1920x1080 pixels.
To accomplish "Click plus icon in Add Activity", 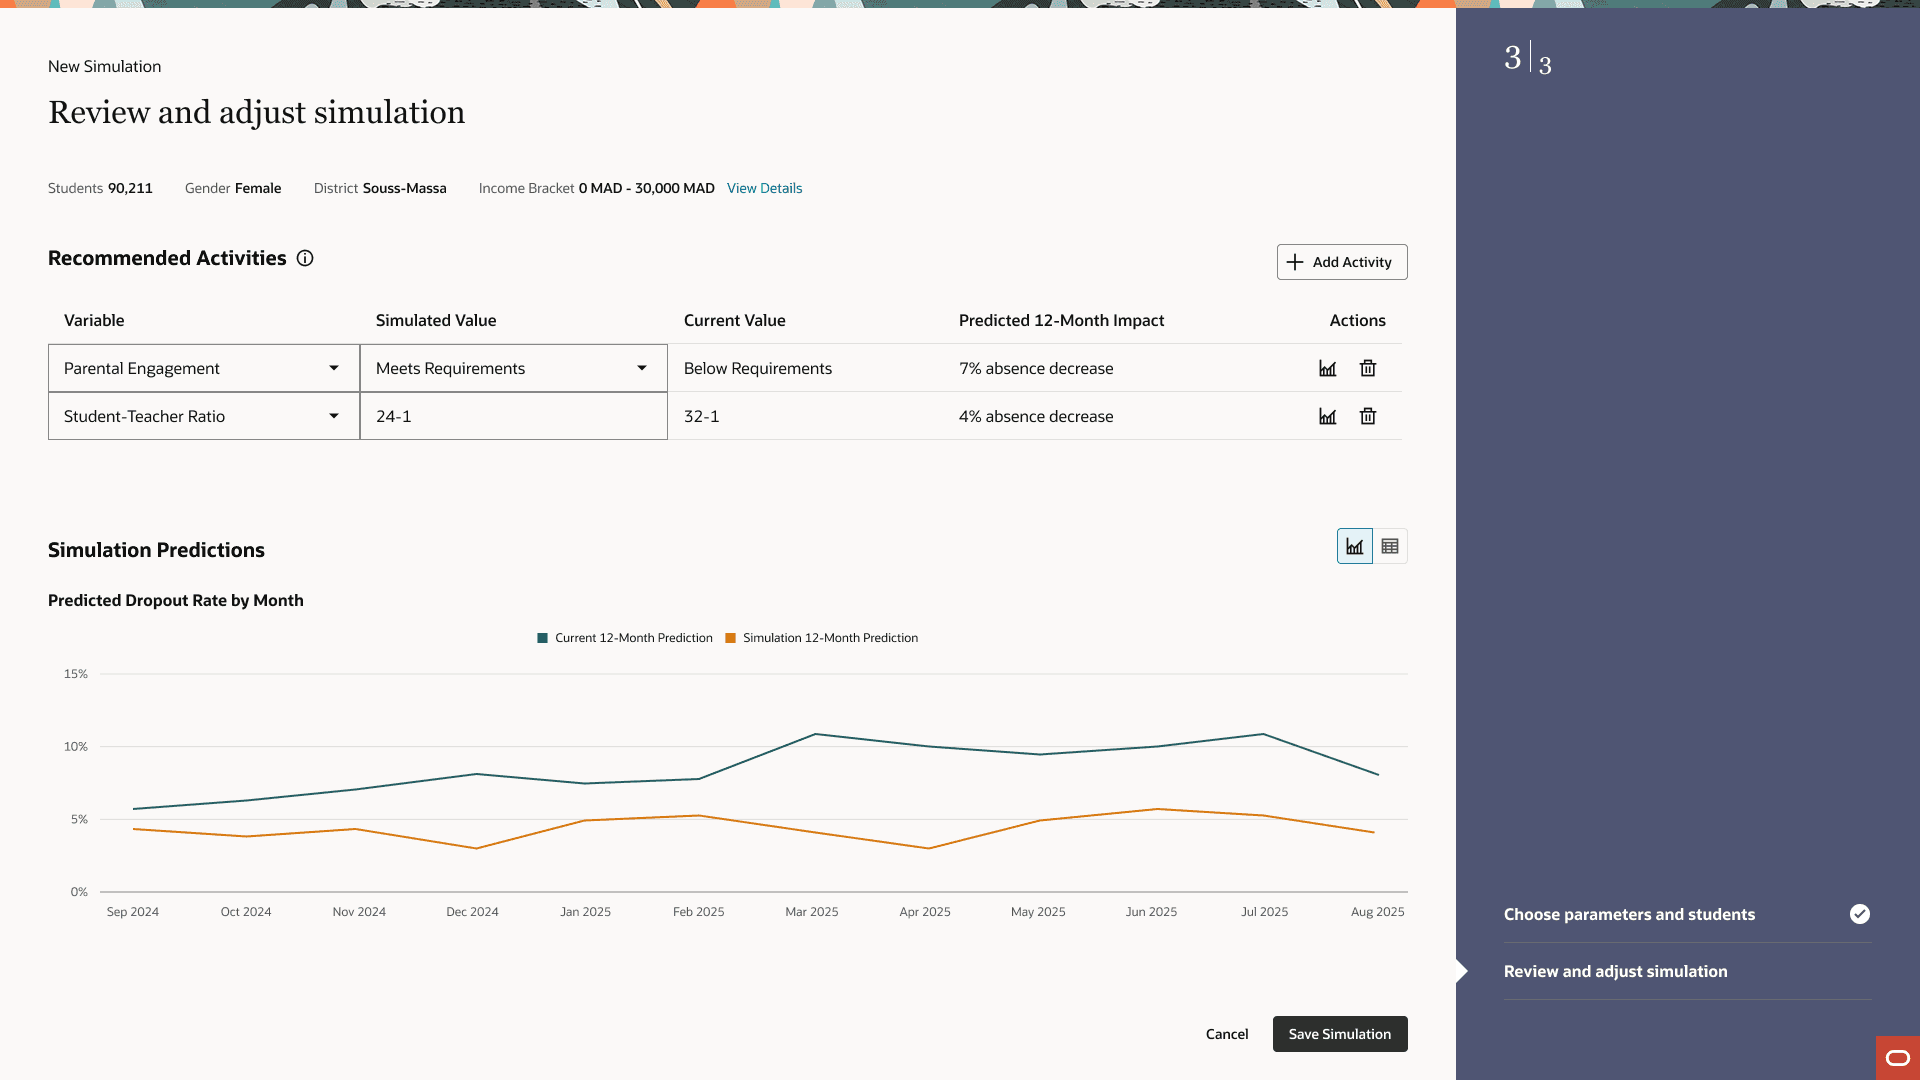I will tap(1295, 262).
